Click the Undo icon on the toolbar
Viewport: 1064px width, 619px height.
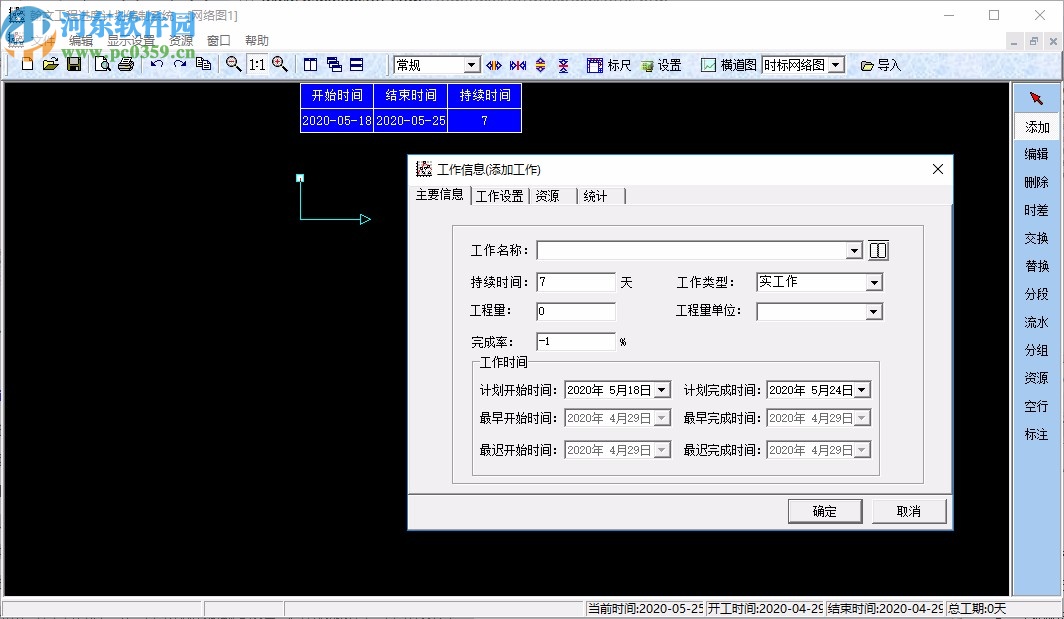(x=156, y=65)
